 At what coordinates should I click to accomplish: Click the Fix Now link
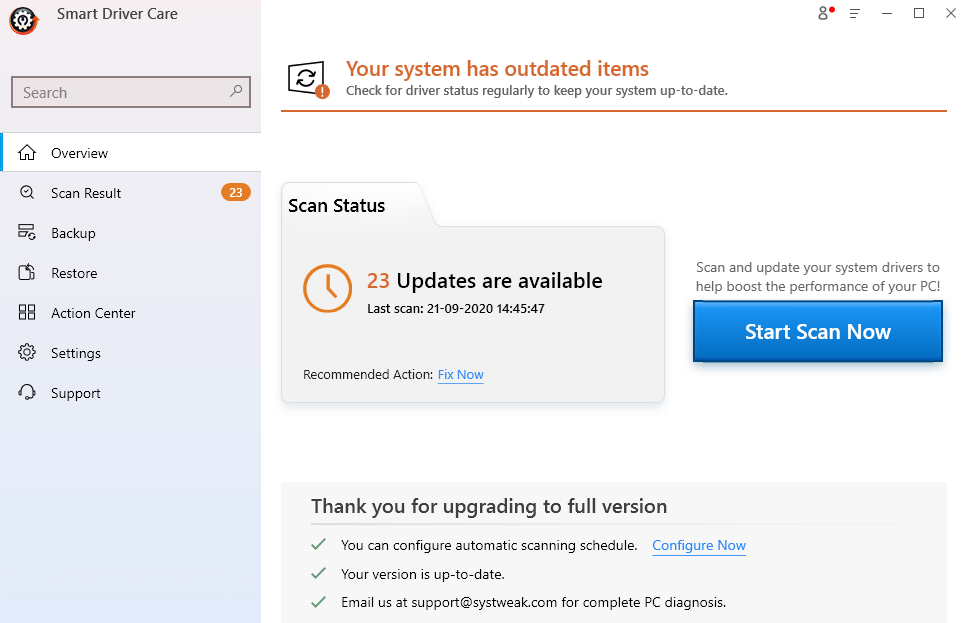point(460,374)
